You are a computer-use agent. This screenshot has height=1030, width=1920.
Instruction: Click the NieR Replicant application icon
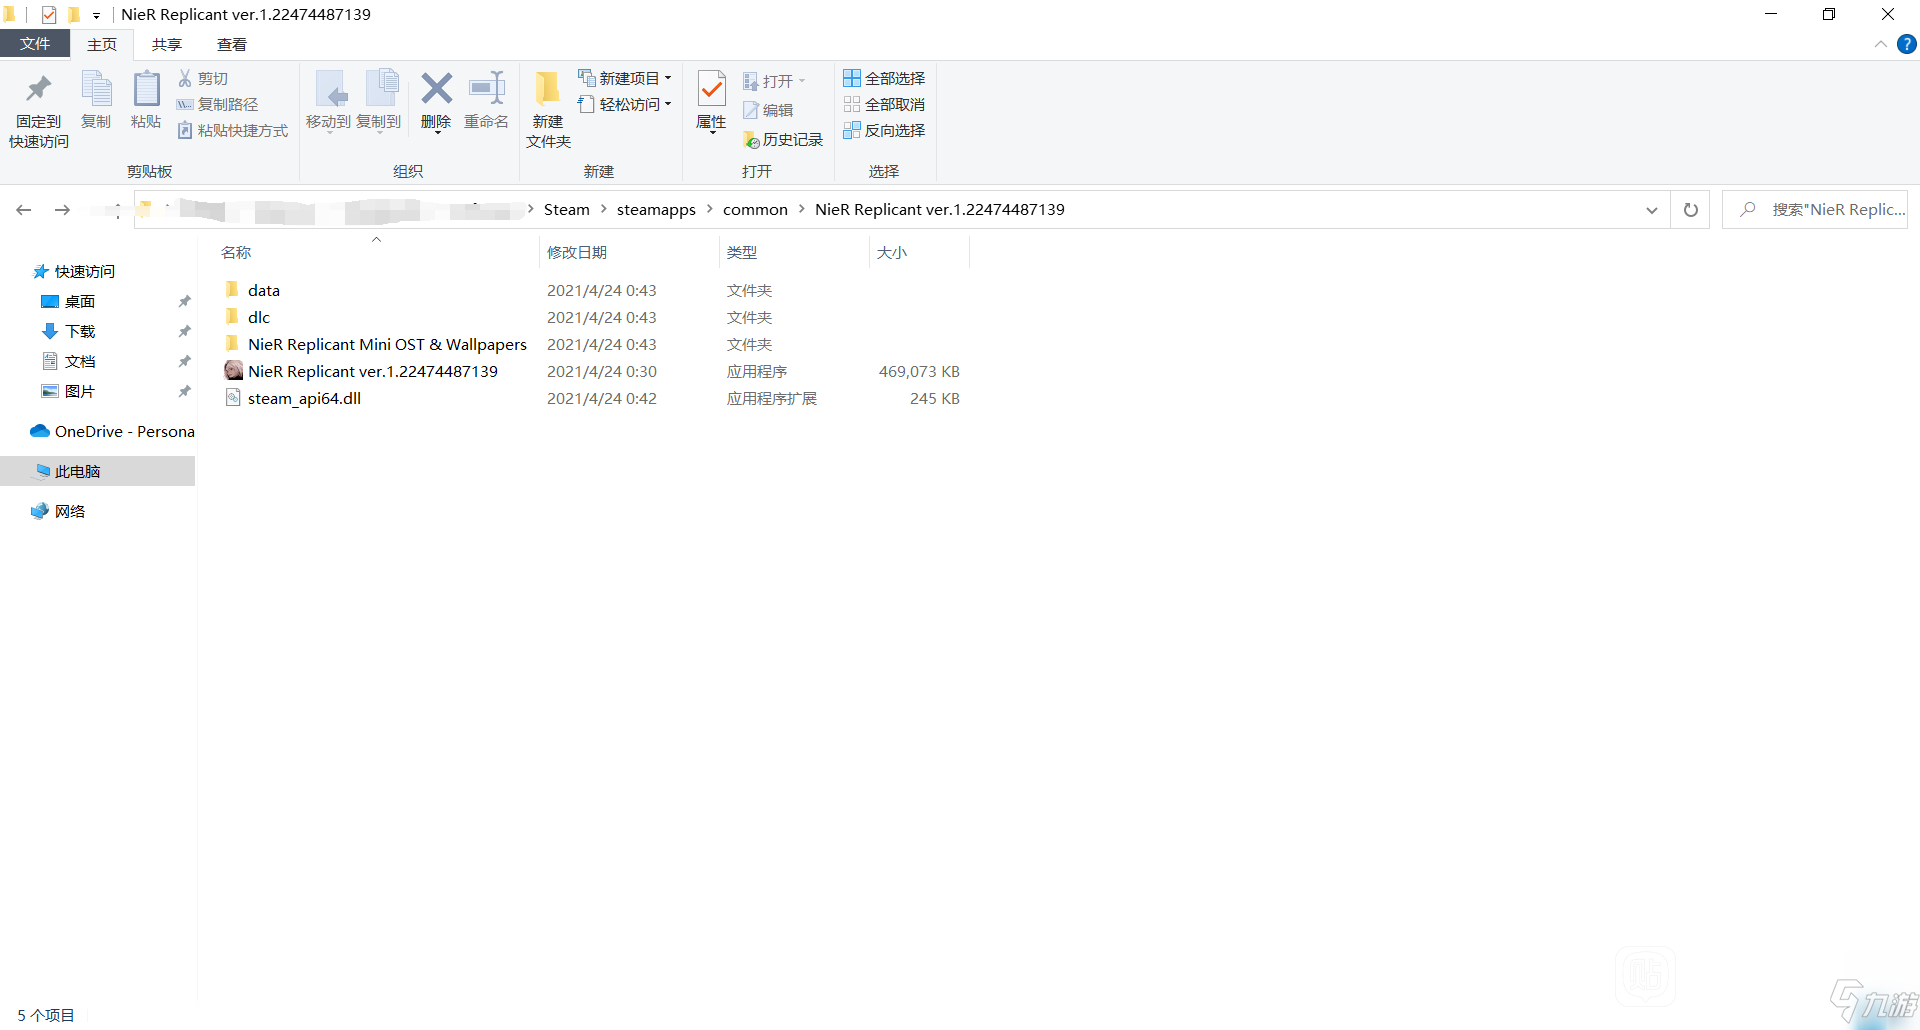tap(233, 371)
